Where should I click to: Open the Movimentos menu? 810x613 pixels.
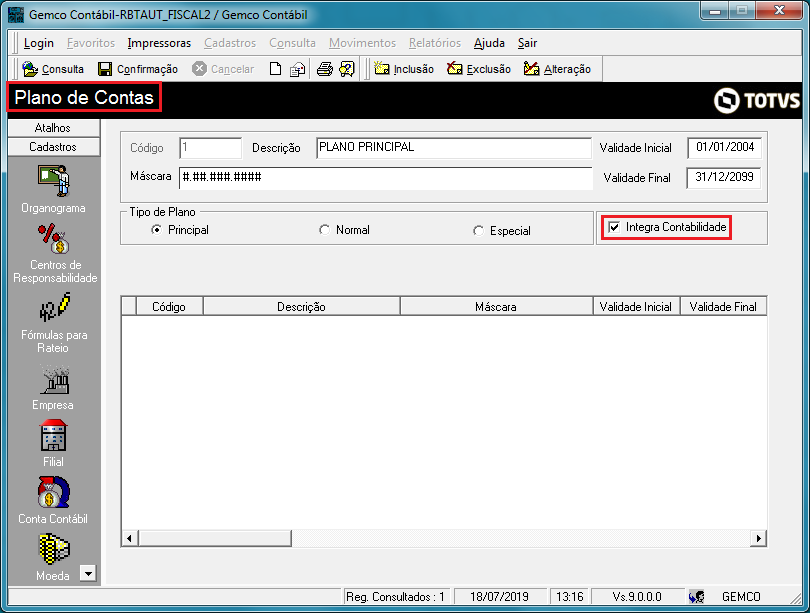click(363, 43)
